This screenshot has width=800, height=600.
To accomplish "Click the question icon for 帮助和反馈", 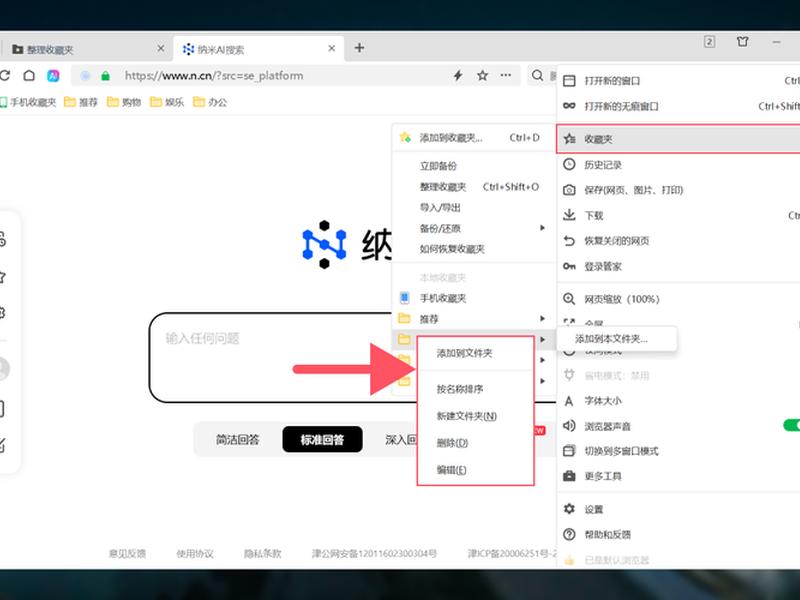I will click(569, 534).
